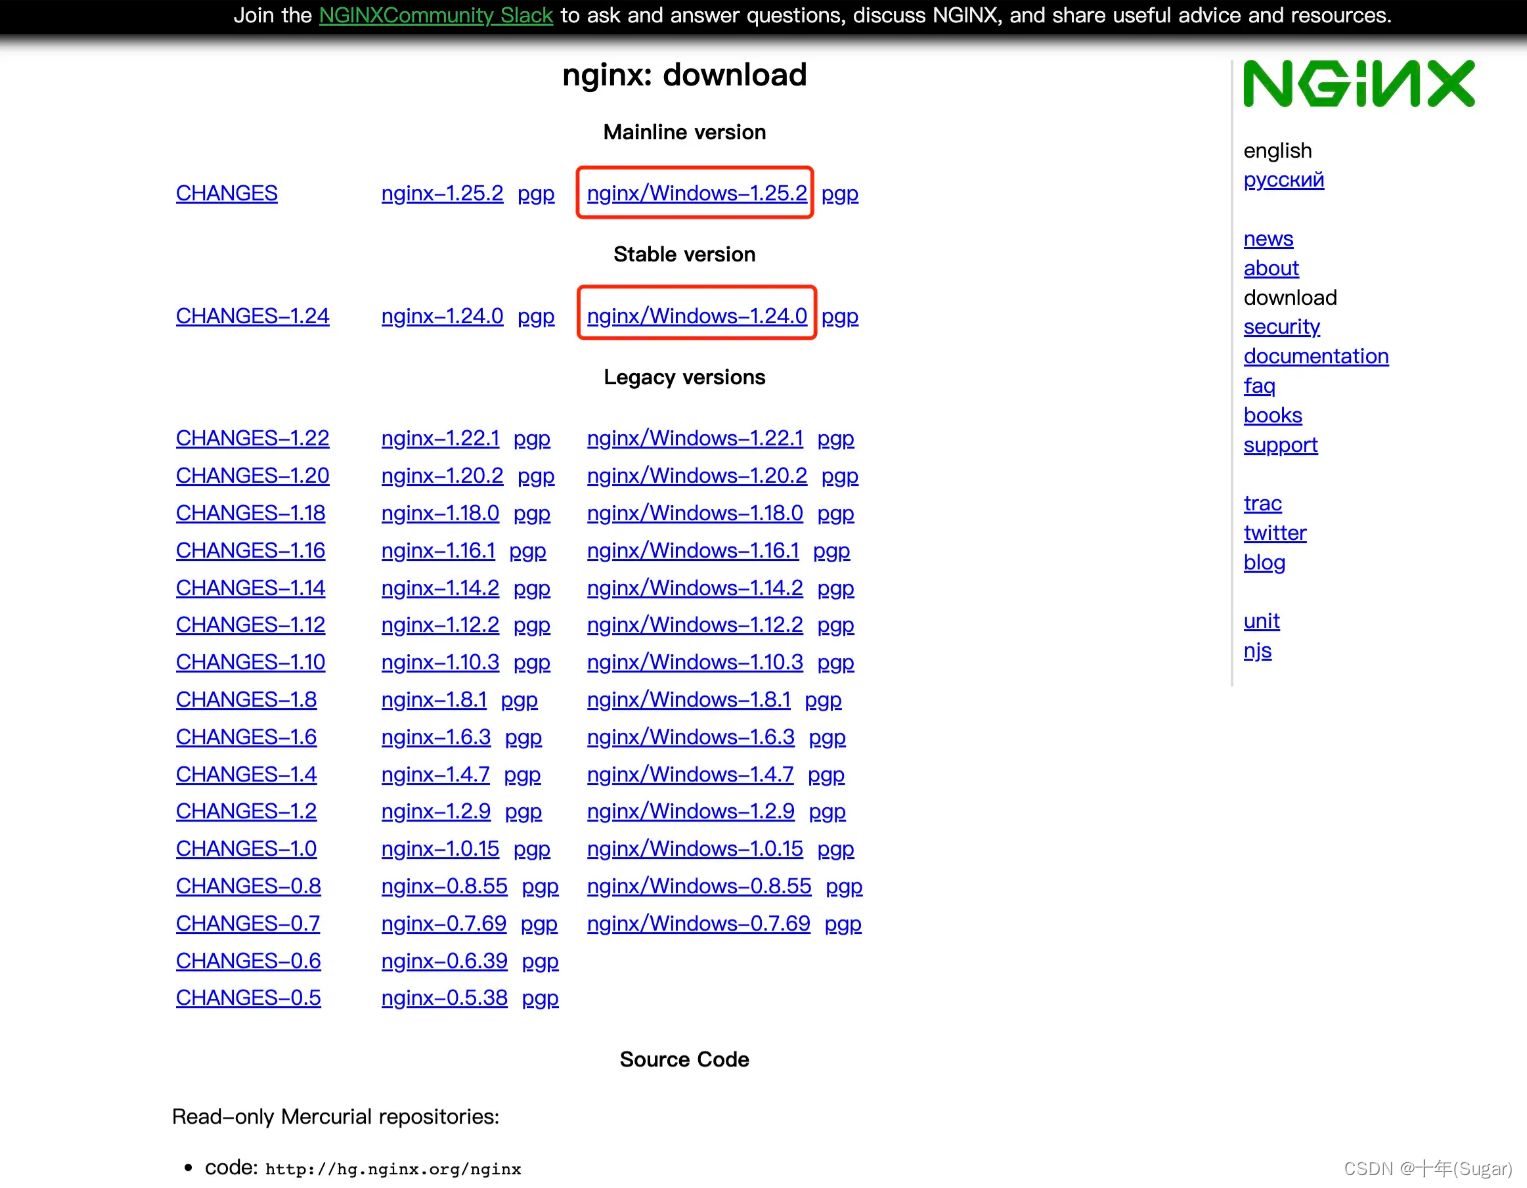
Task: Open CHANGES-1.2 link
Action: point(246,812)
